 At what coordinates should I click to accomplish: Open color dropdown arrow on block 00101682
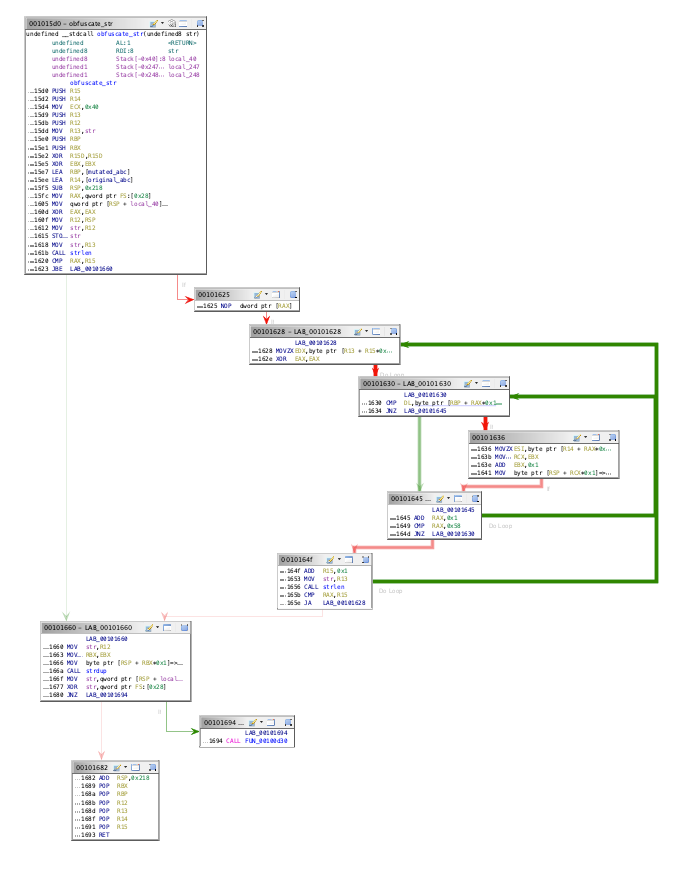[125, 767]
